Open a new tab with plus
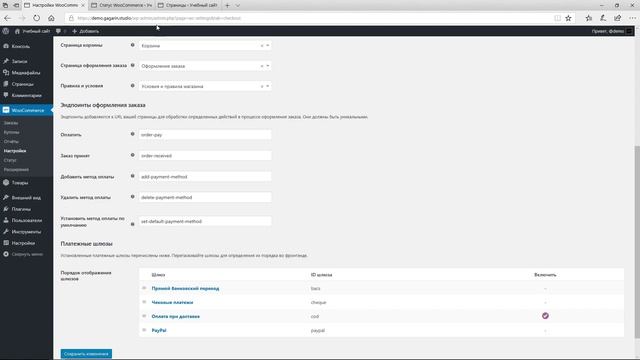The height and width of the screenshot is (360, 640). [x=227, y=5]
